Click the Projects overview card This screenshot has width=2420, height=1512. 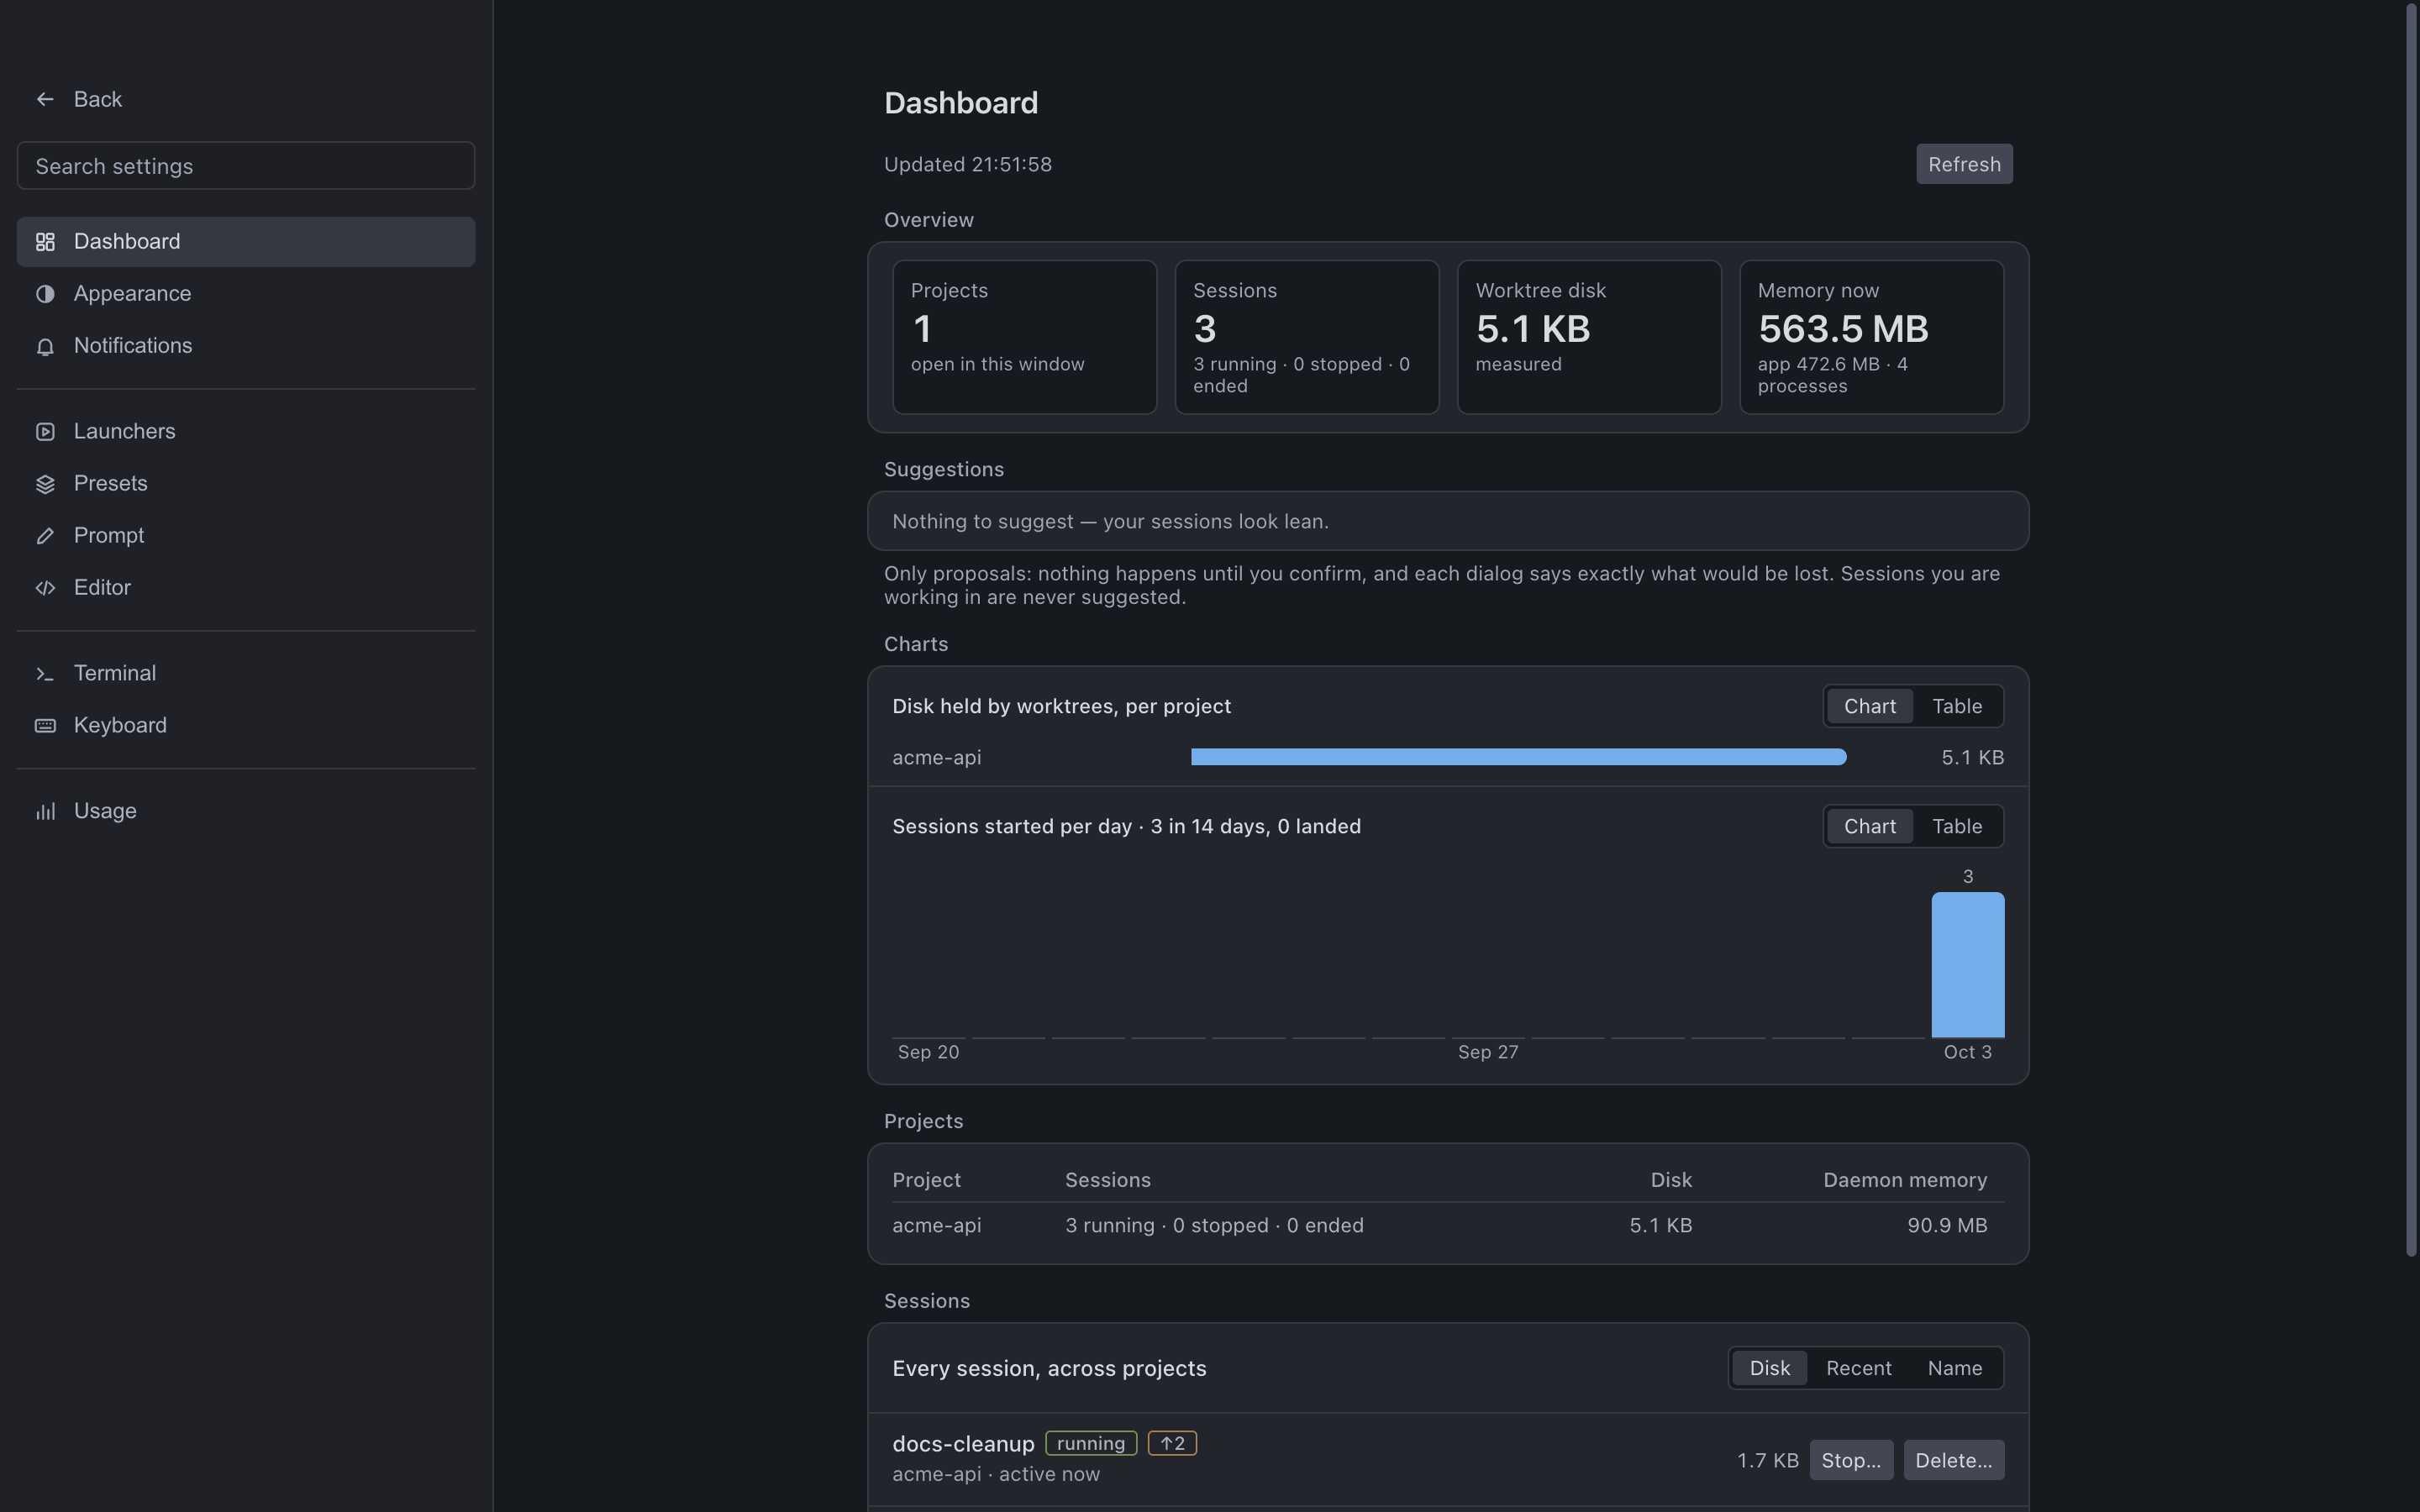1024,337
